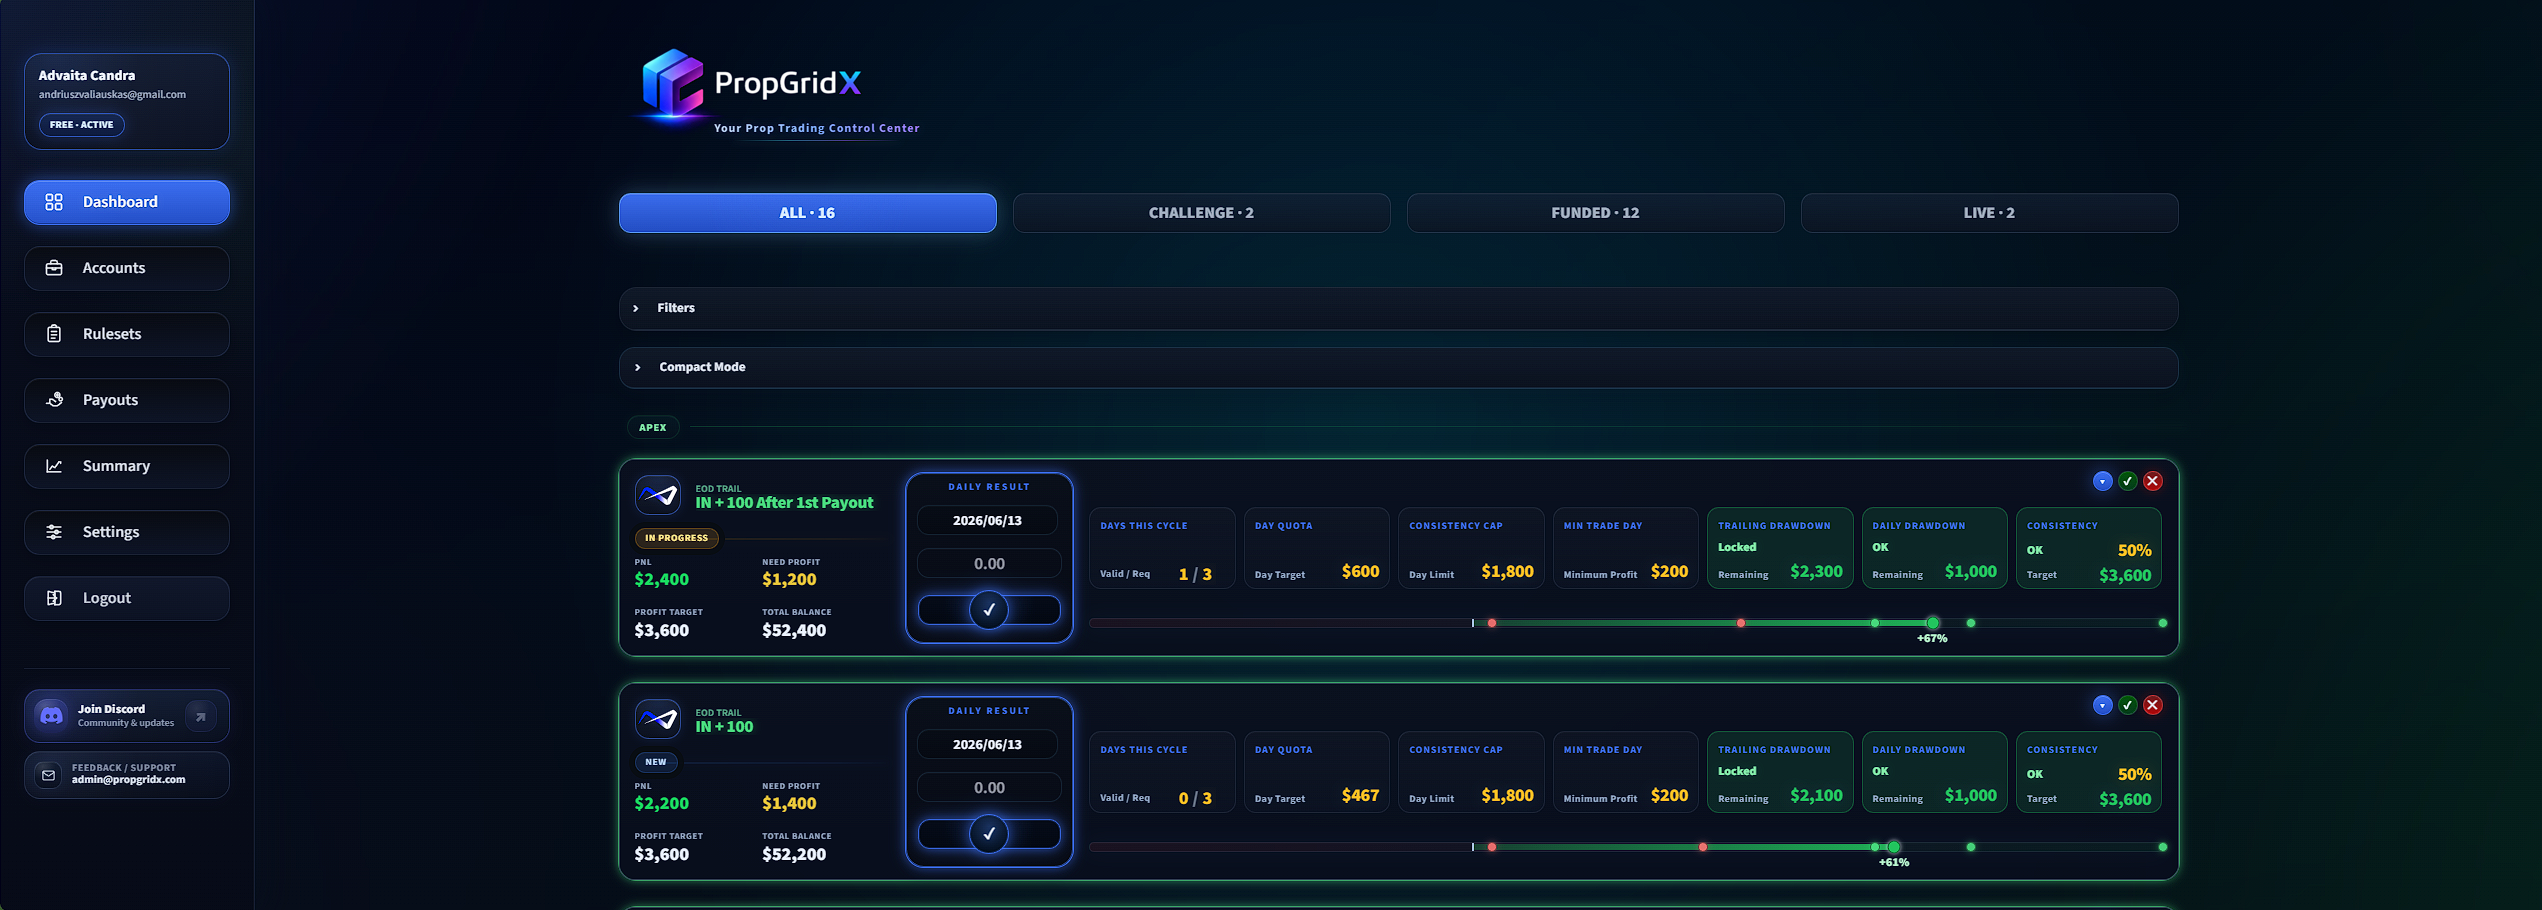Click +67% marker on progress bar
Image resolution: width=2542 pixels, height=910 pixels.
(1932, 624)
